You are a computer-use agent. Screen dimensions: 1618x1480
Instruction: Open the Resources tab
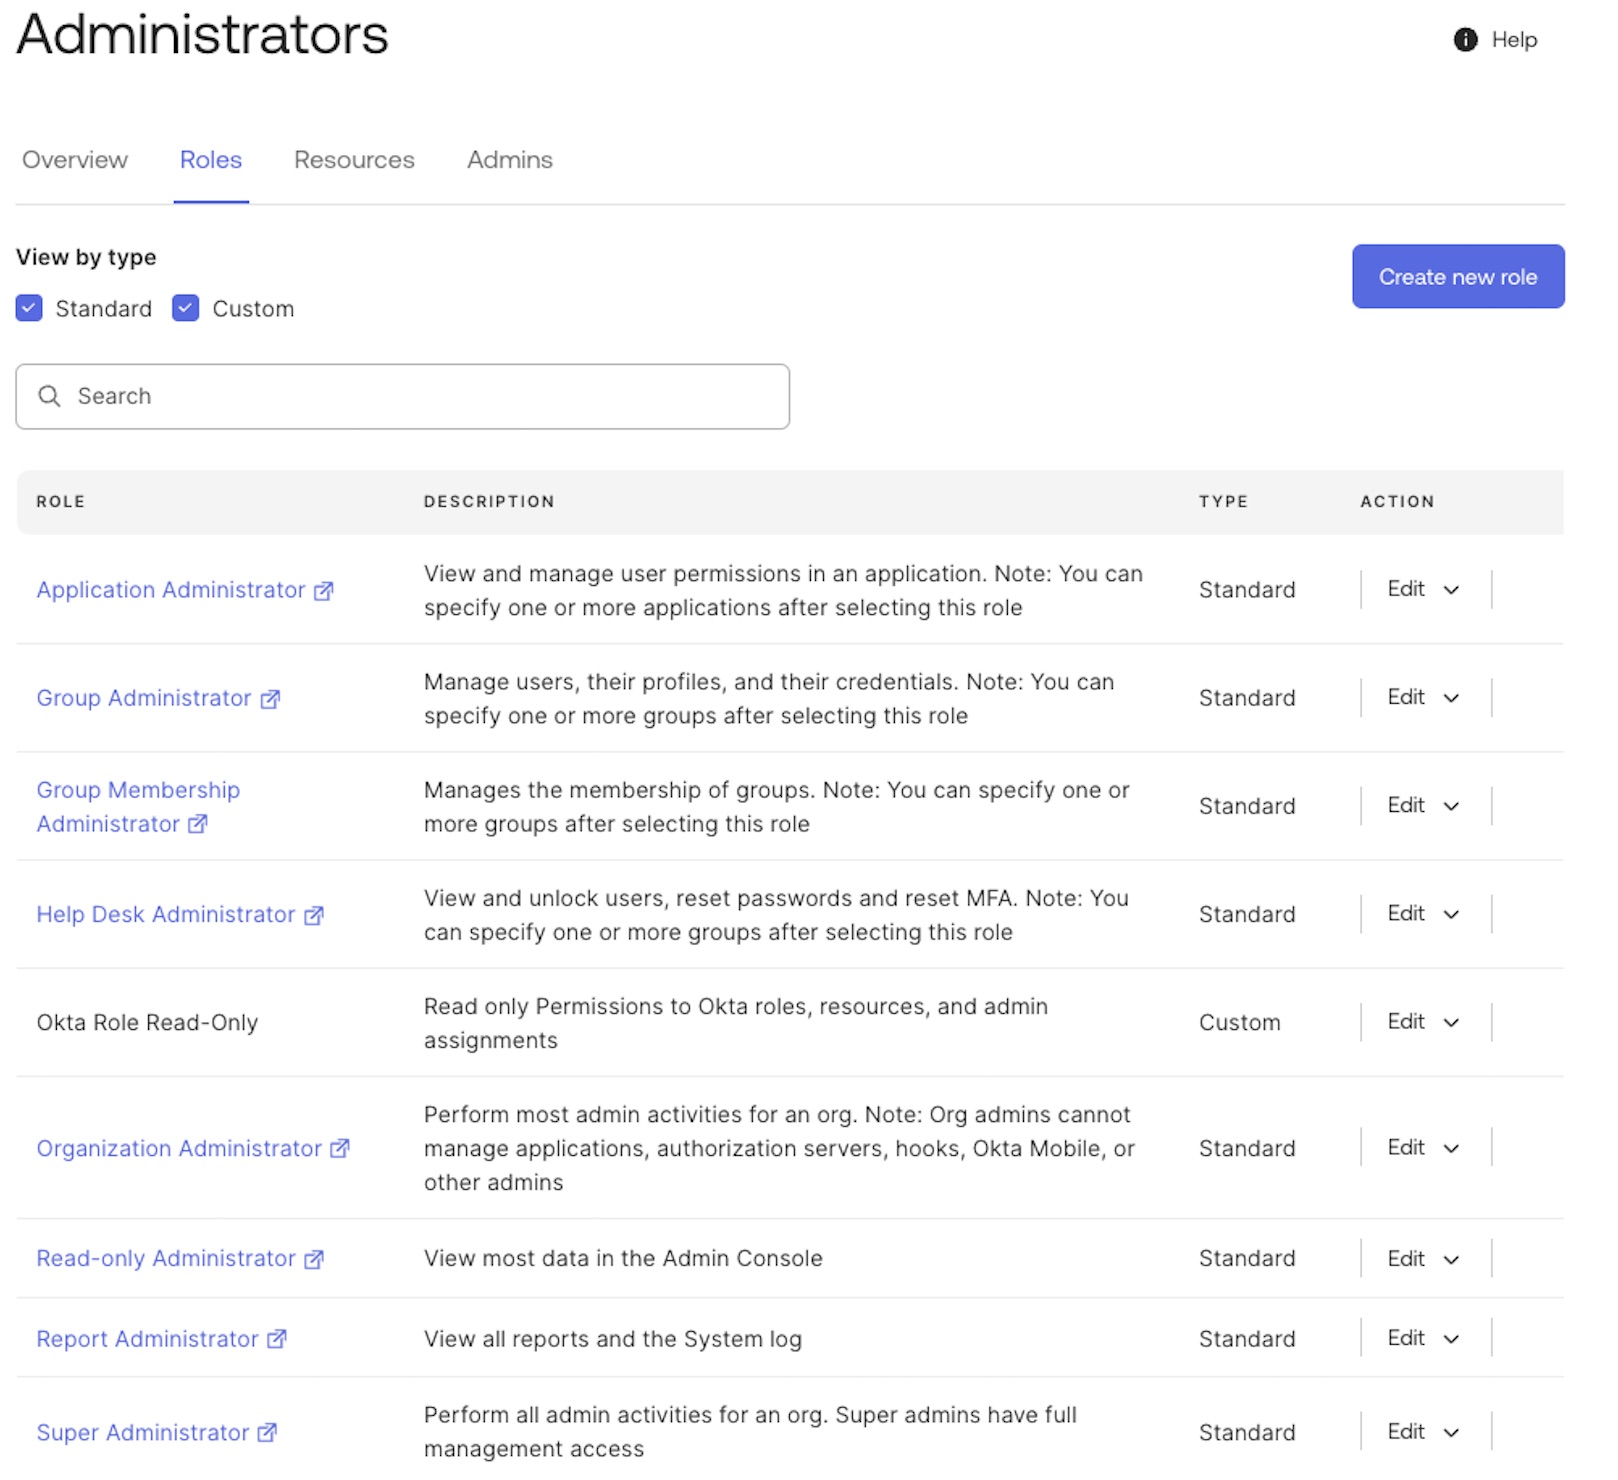tap(354, 160)
